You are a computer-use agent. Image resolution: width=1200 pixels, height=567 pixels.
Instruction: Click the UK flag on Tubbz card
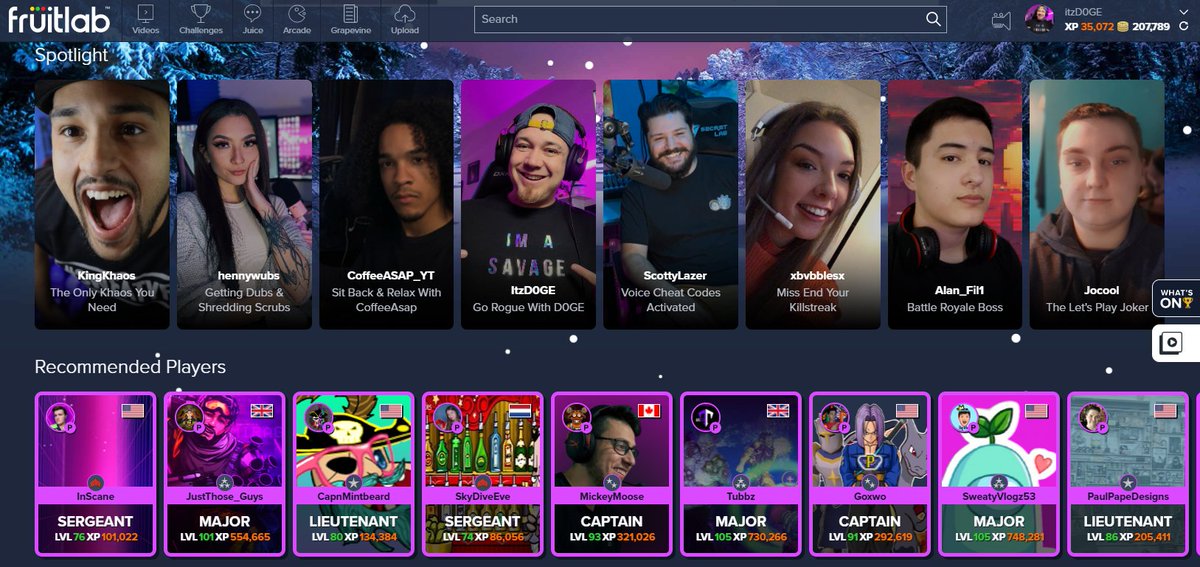coord(778,411)
